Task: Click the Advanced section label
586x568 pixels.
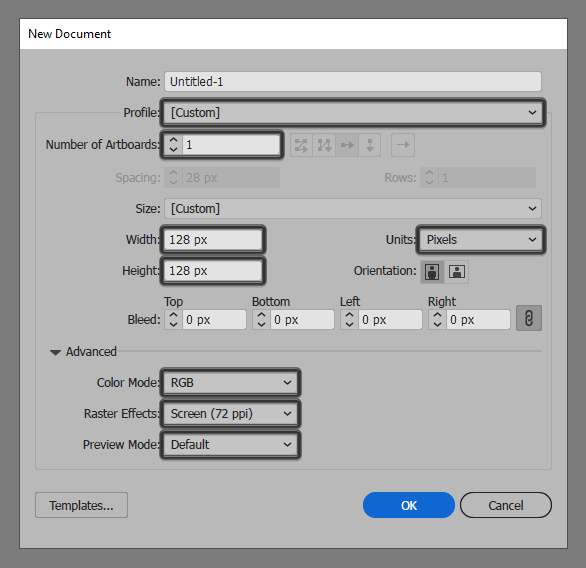Action: [91, 352]
